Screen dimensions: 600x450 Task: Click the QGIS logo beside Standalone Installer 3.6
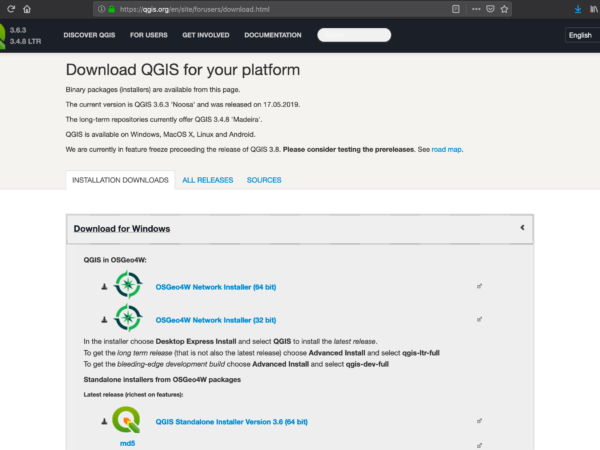pos(126,420)
